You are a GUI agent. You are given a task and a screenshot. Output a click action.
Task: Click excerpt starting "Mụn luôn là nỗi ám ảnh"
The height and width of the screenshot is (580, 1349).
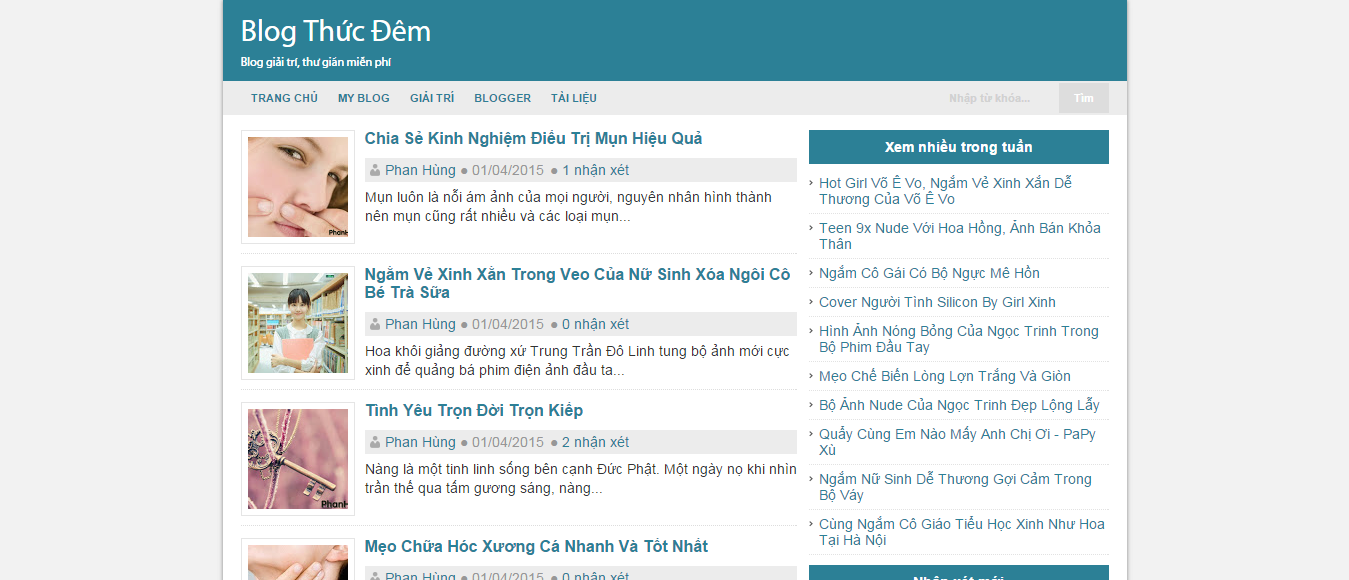tap(568, 206)
